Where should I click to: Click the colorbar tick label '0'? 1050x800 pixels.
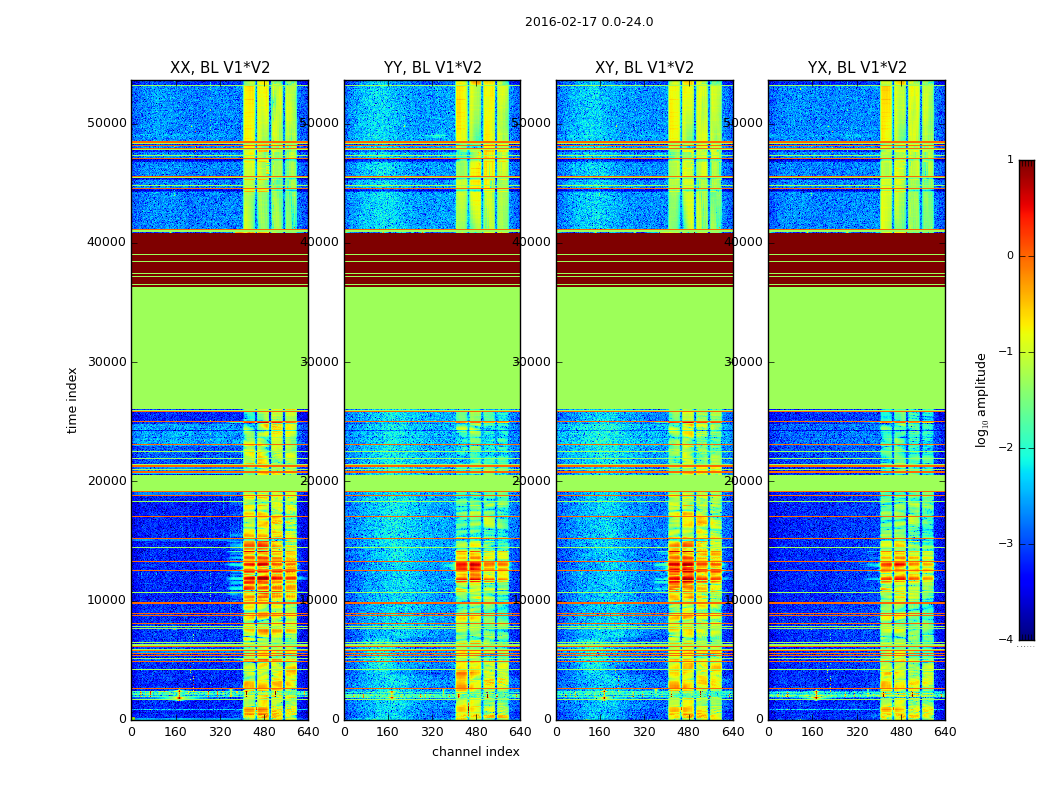1009,256
